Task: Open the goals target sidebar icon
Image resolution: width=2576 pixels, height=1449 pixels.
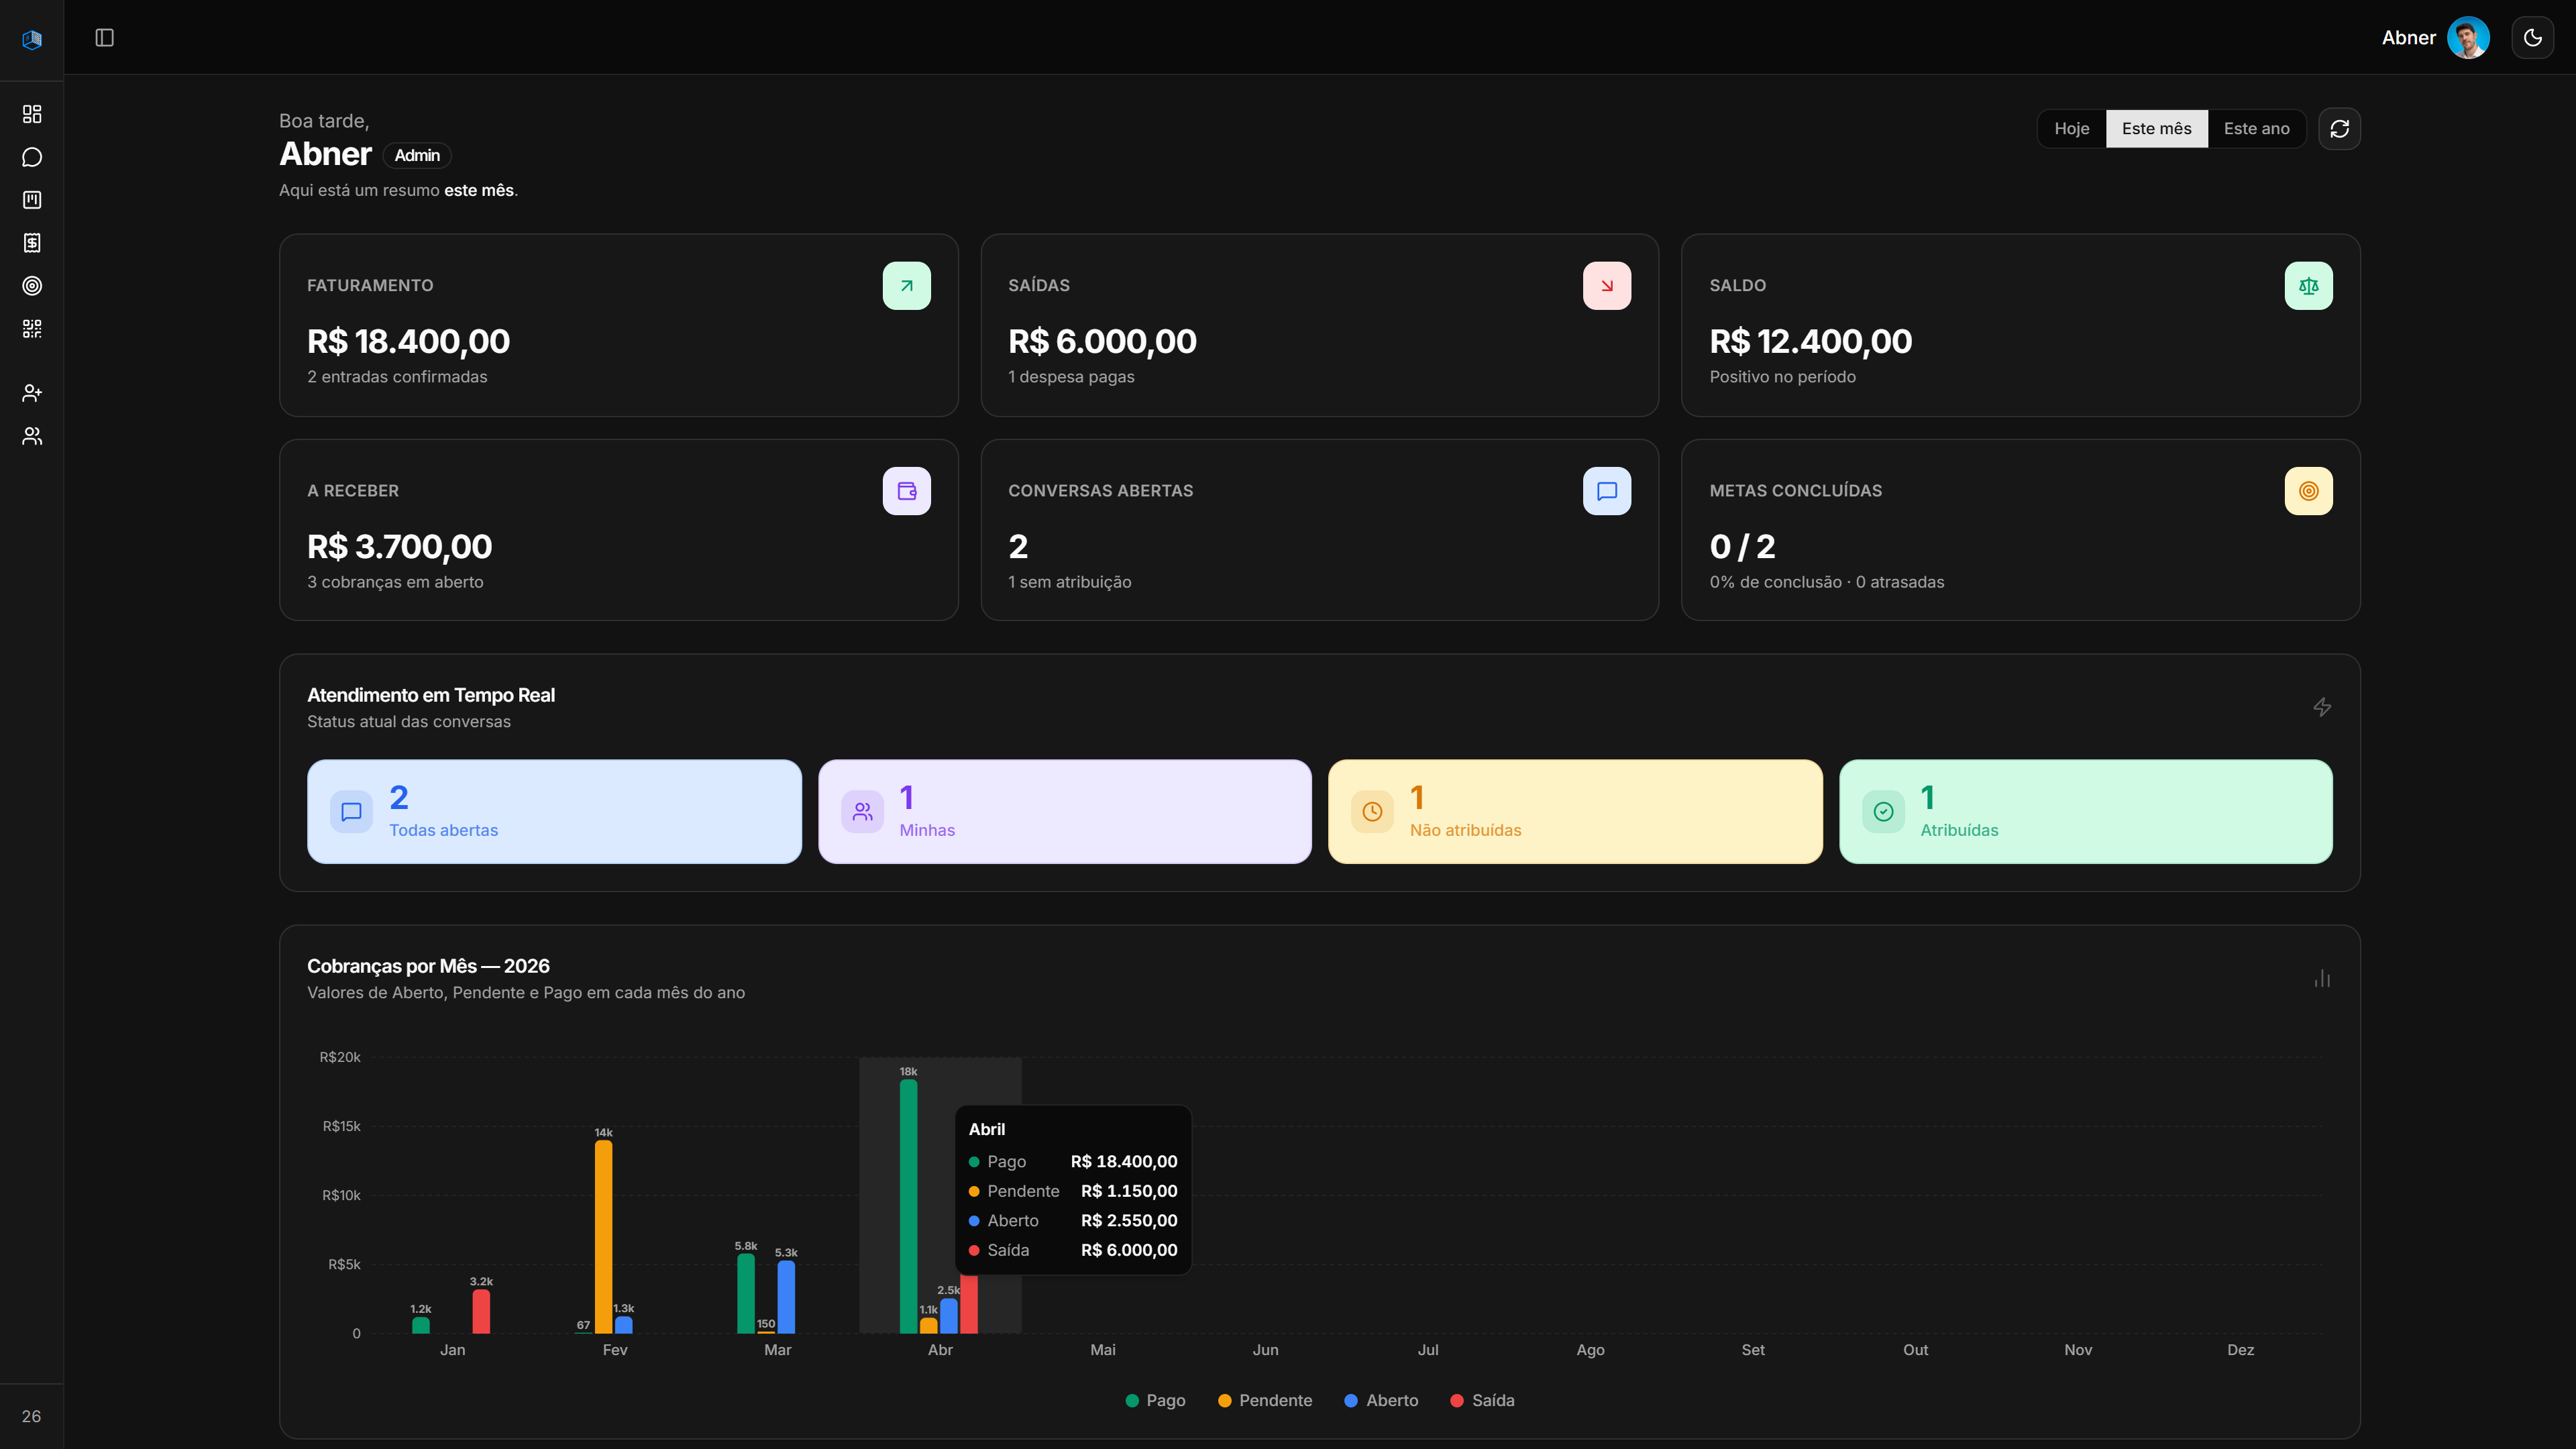Action: coord(32,286)
